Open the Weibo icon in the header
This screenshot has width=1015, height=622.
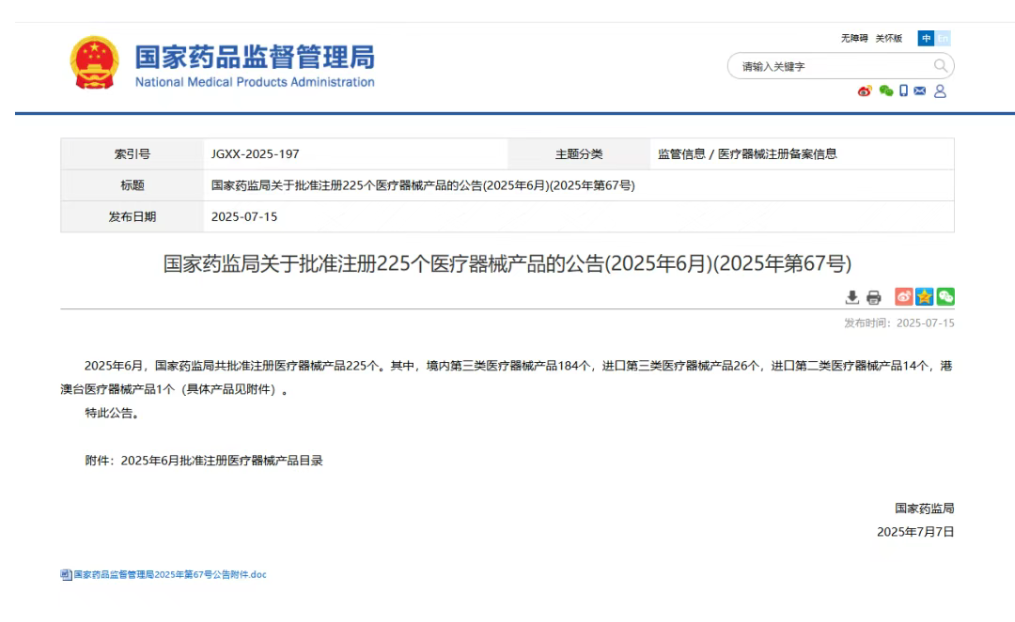click(864, 91)
